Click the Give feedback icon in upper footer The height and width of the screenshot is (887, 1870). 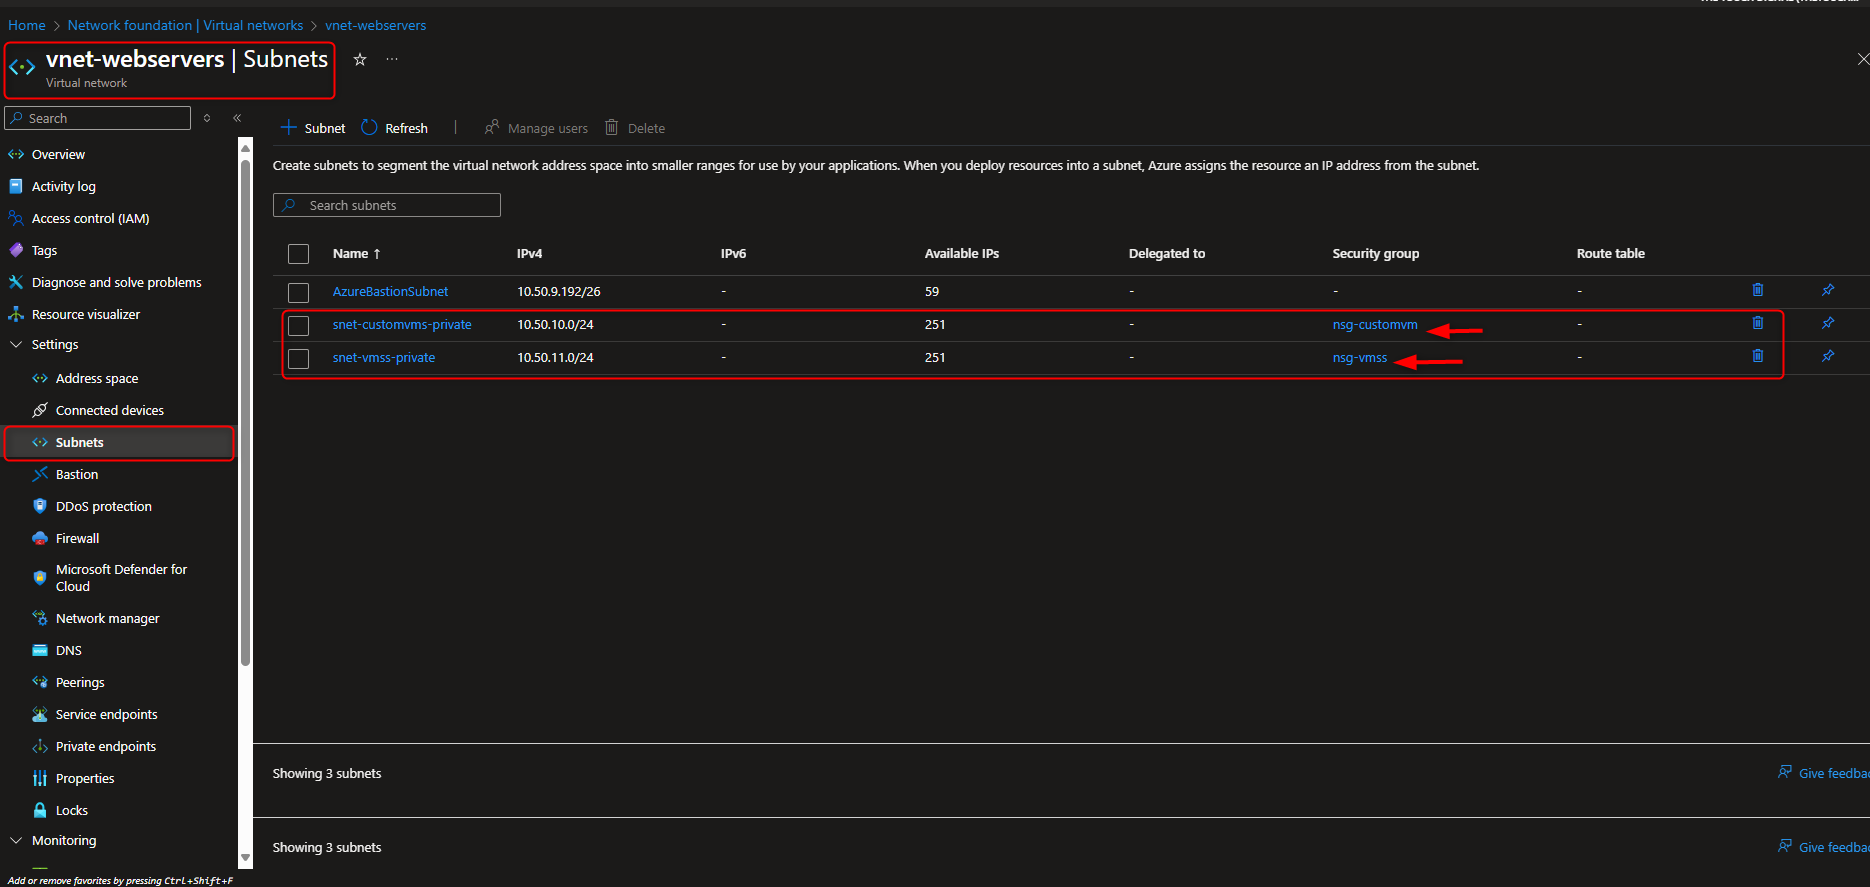pyautogui.click(x=1785, y=772)
